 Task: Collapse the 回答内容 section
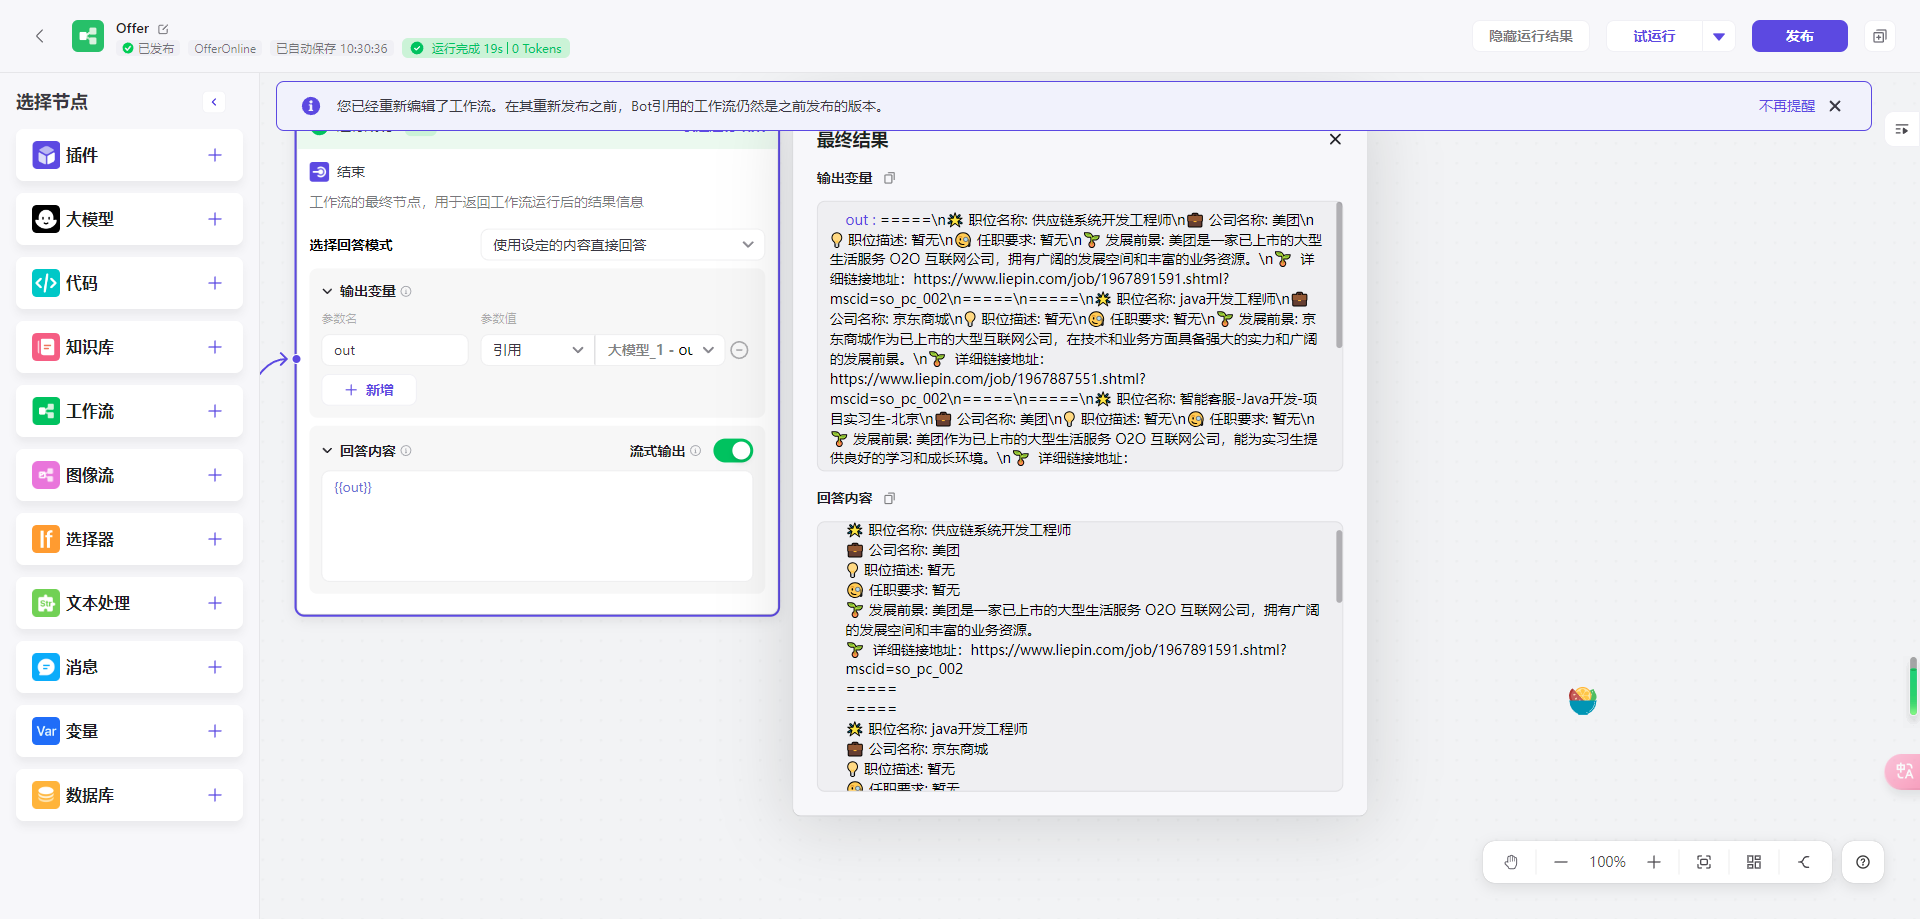[327, 451]
